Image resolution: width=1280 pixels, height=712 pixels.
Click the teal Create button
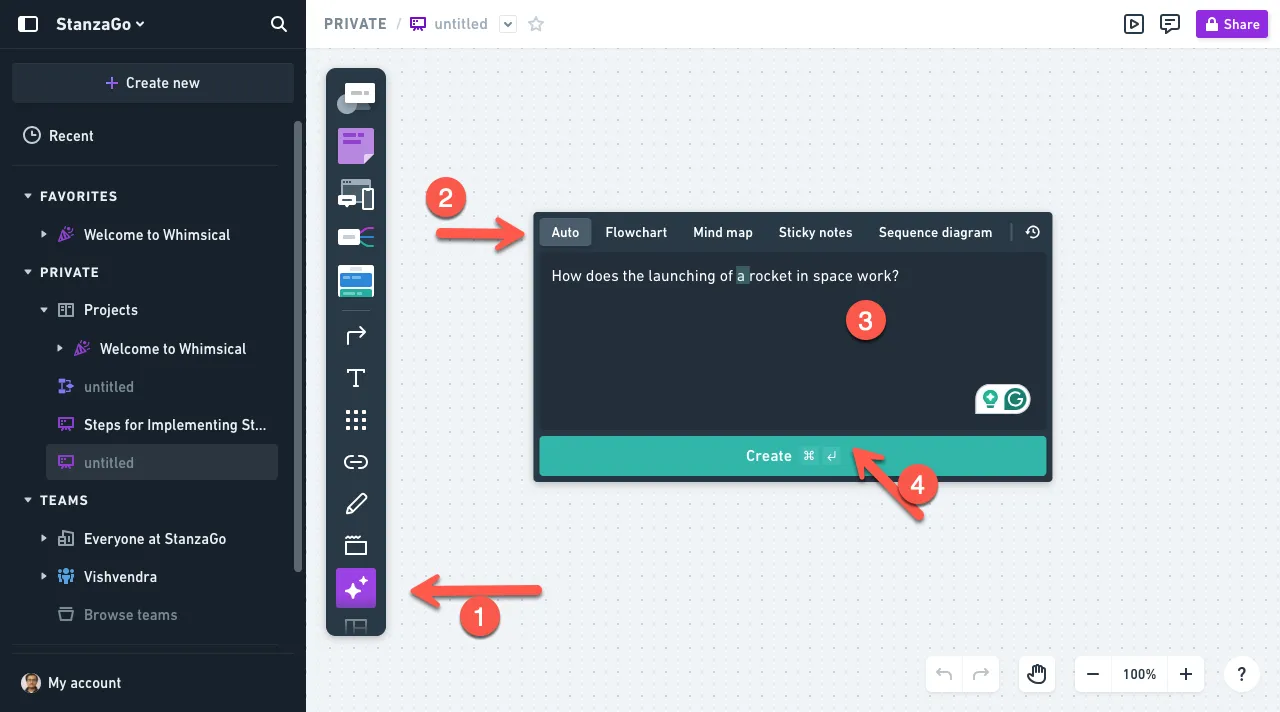coord(793,456)
